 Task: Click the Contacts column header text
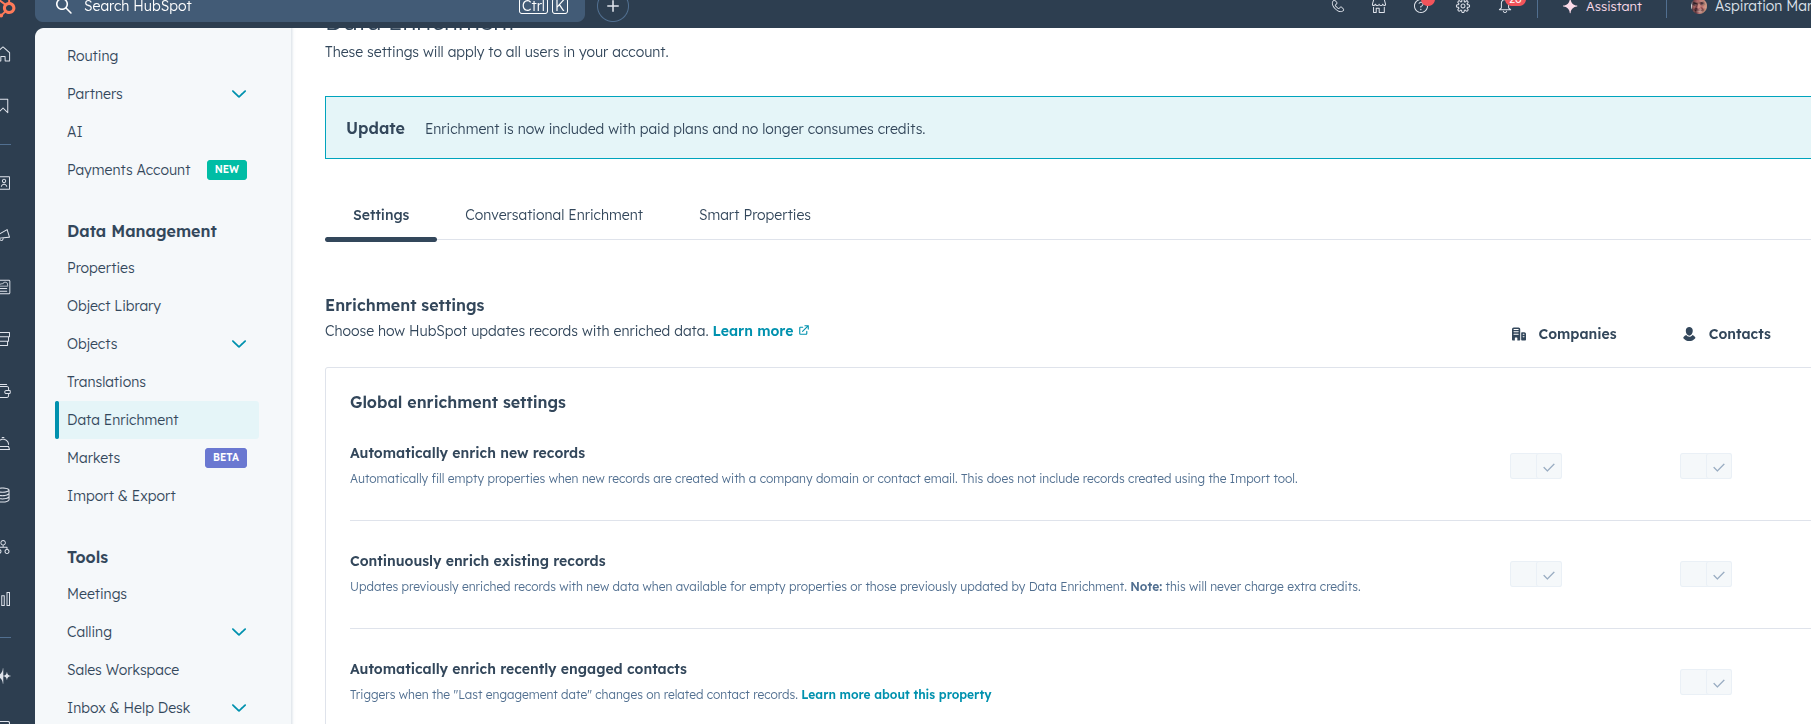coord(1739,334)
